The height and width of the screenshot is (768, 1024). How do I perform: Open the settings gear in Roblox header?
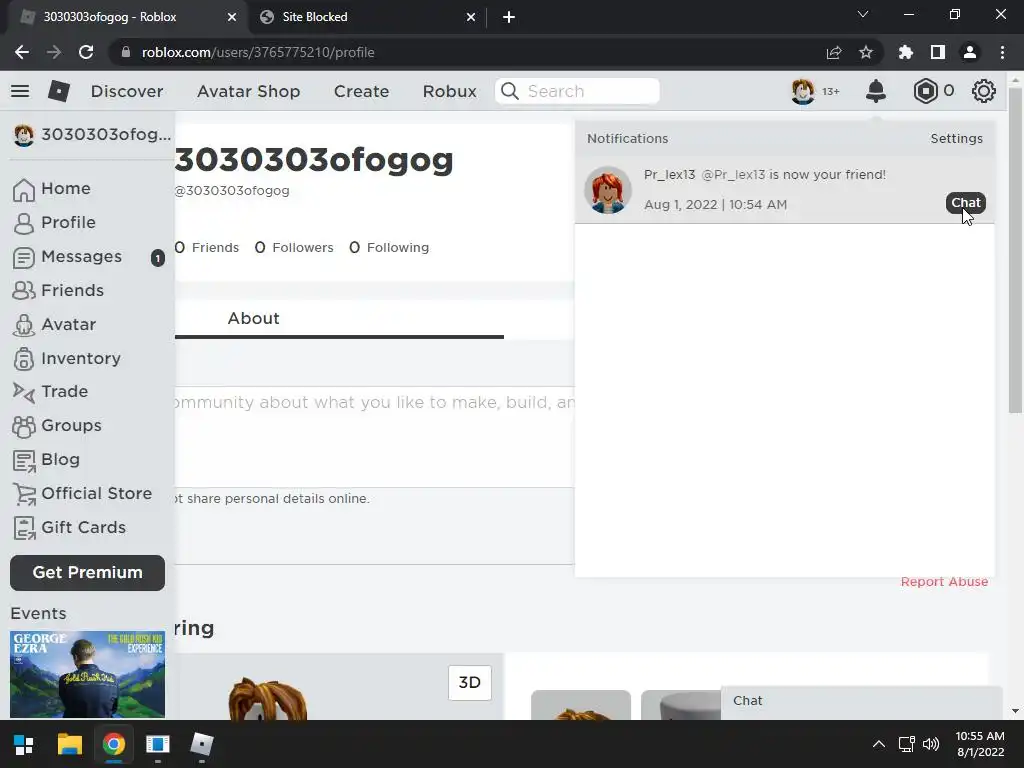[x=984, y=91]
